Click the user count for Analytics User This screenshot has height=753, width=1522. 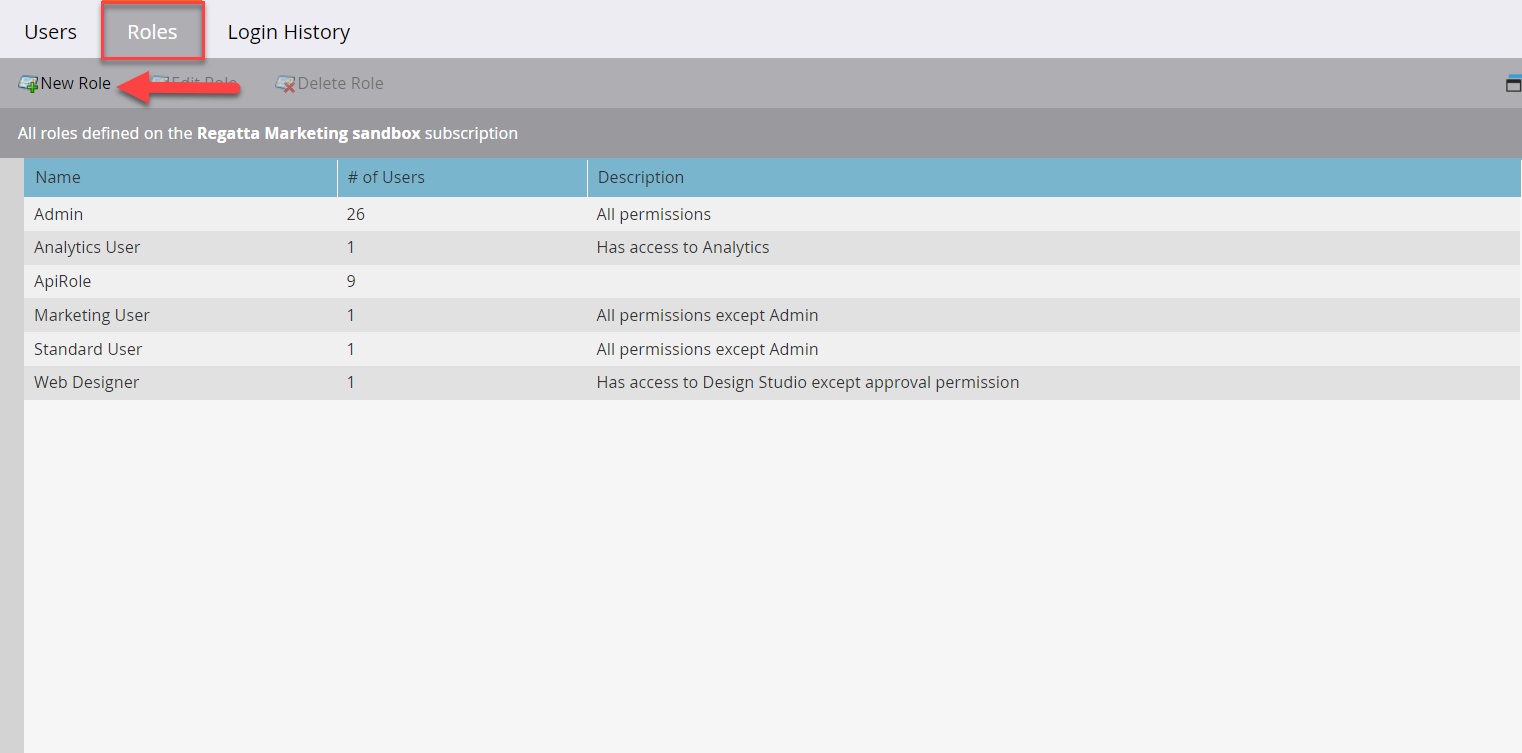point(351,247)
